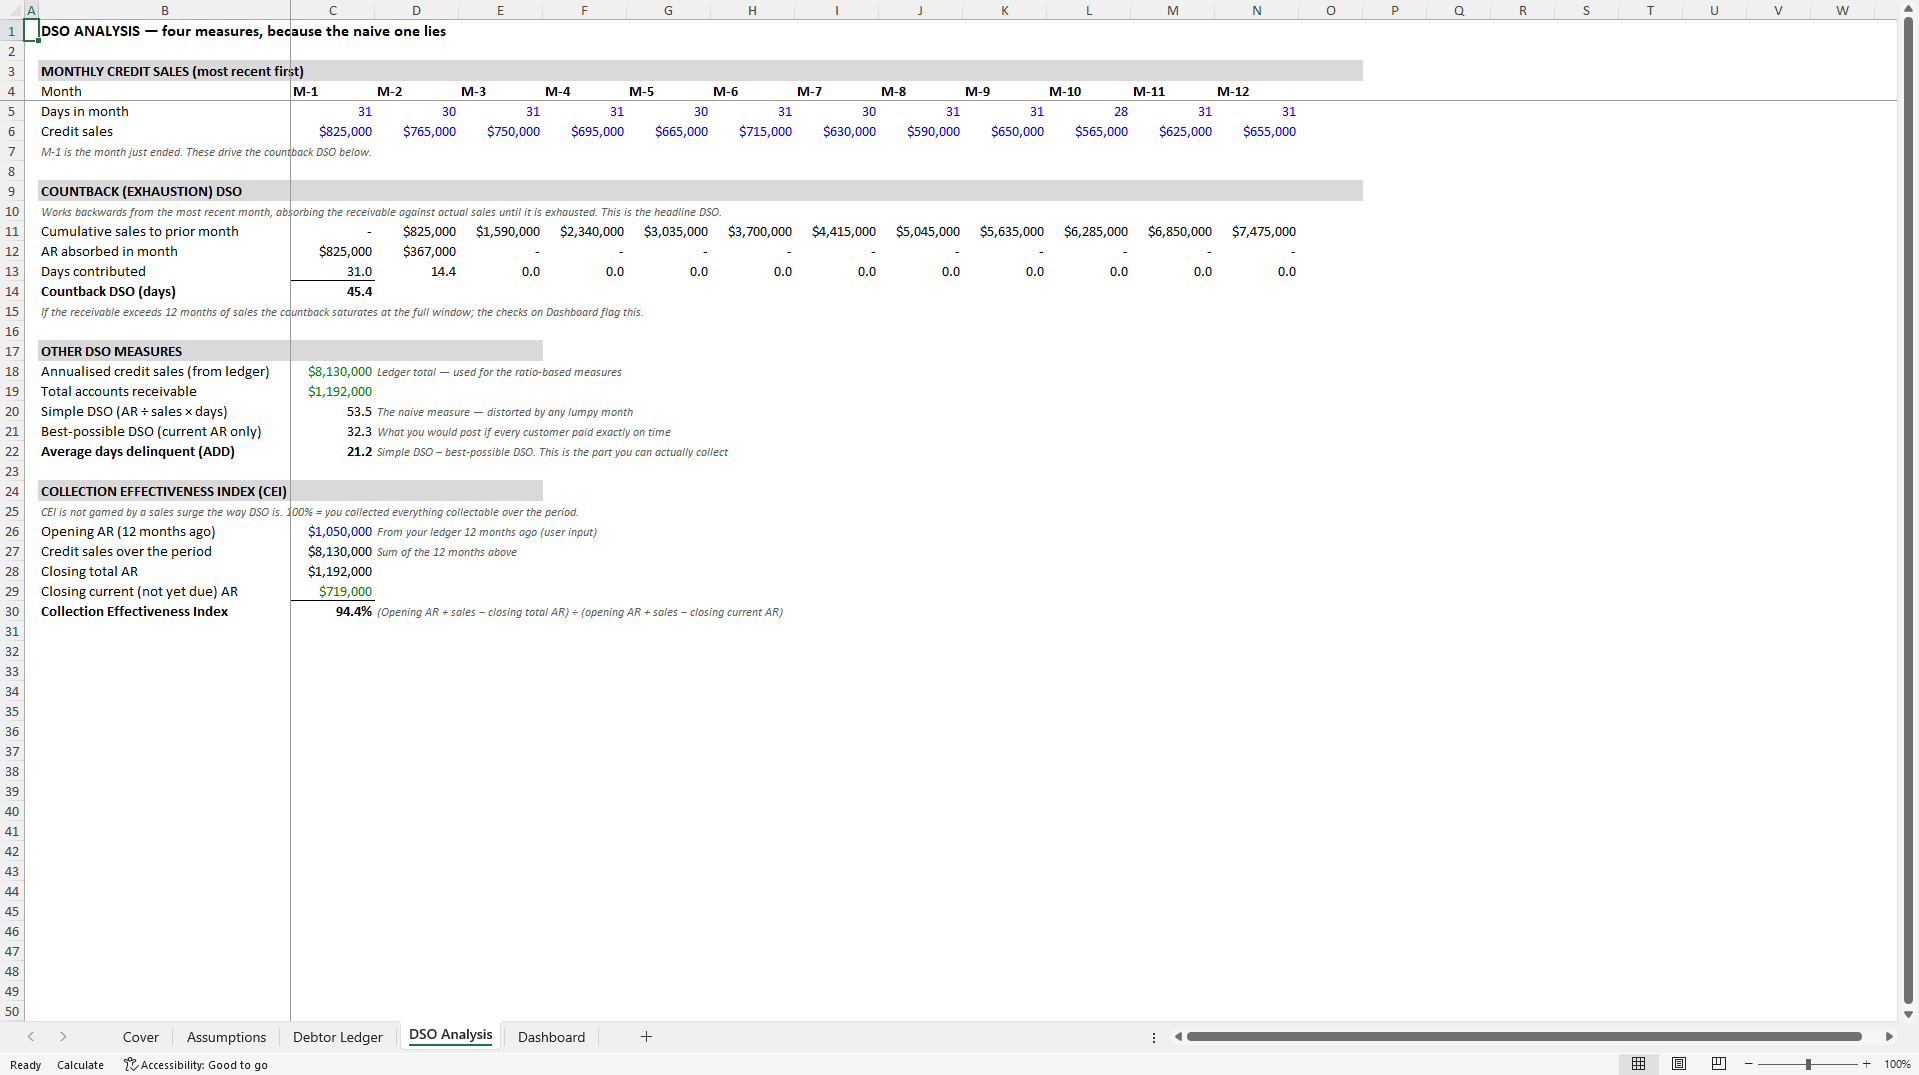Select column N header
This screenshot has height=1075, width=1919.
[x=1256, y=10]
